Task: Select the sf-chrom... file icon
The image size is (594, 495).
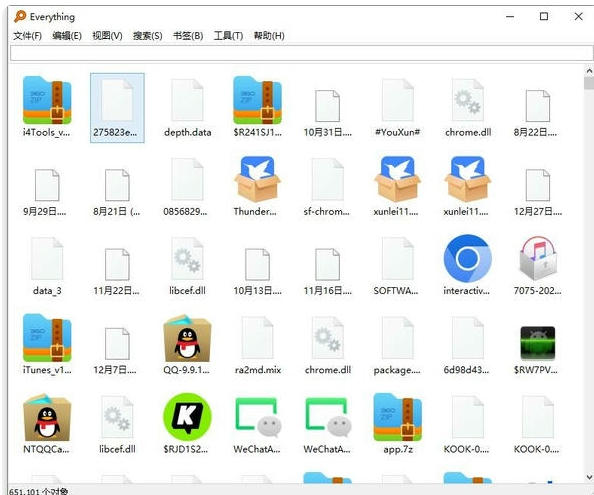Action: pyautogui.click(x=327, y=180)
